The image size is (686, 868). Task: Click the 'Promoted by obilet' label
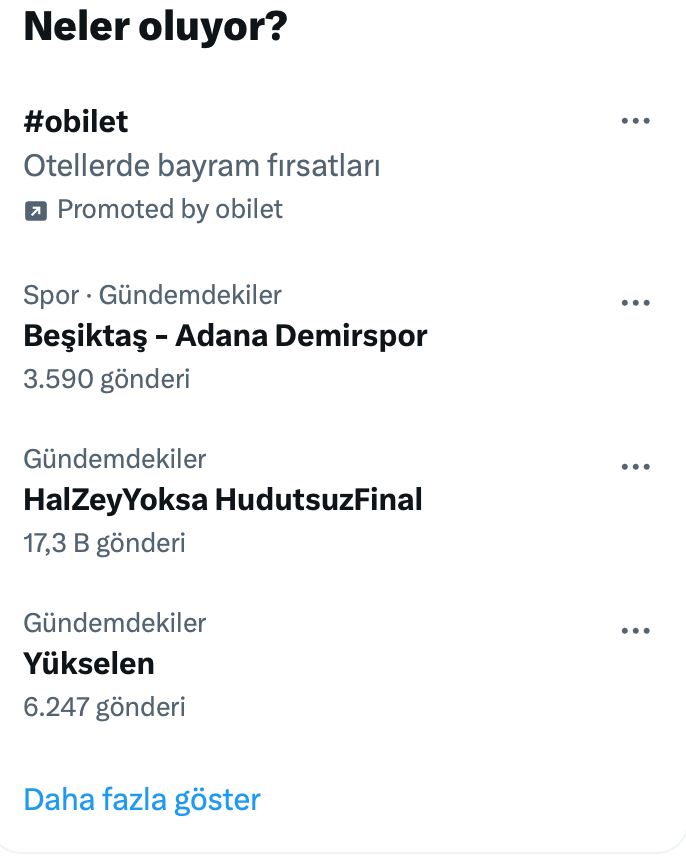168,209
